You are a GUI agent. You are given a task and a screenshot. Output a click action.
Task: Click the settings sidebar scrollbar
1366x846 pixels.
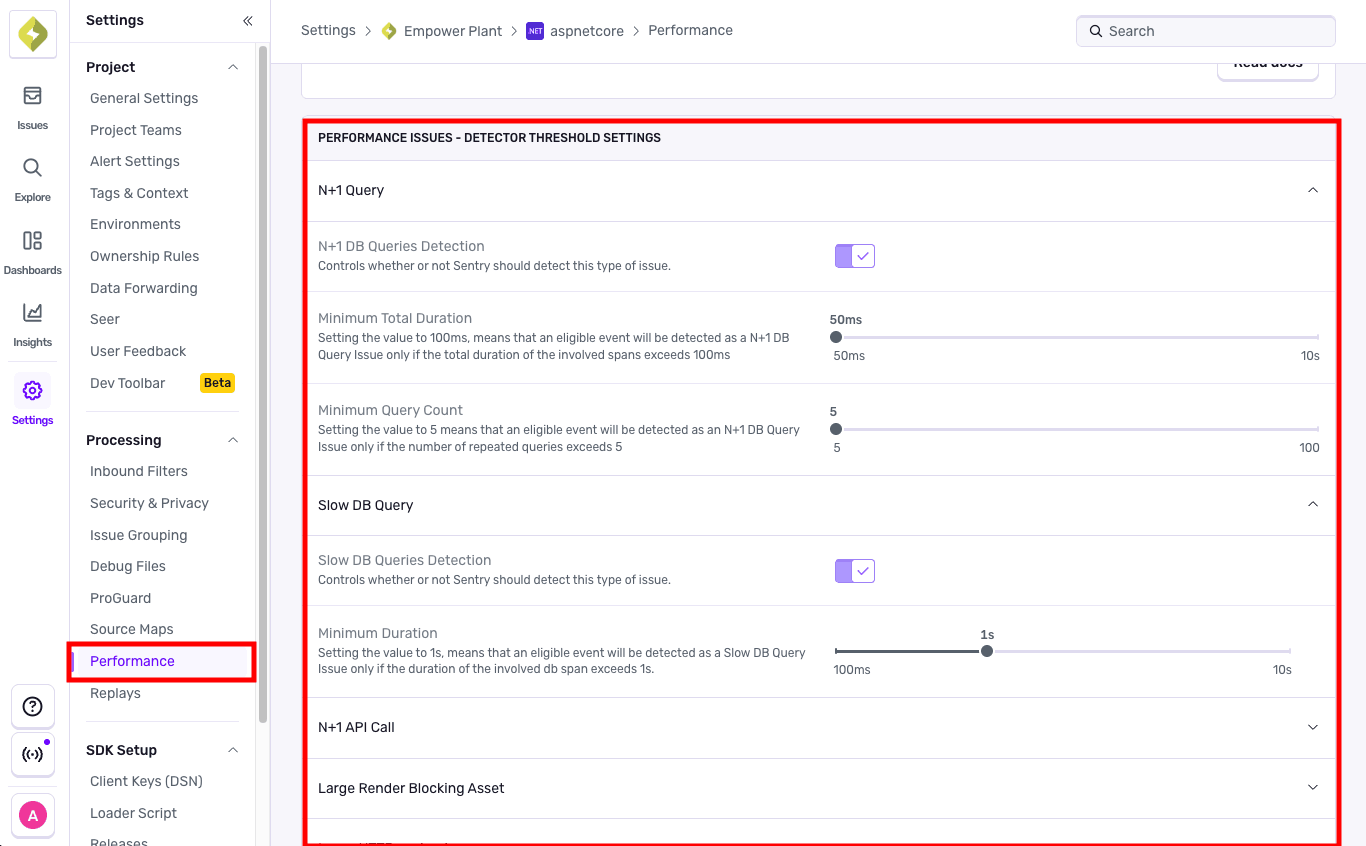click(263, 384)
